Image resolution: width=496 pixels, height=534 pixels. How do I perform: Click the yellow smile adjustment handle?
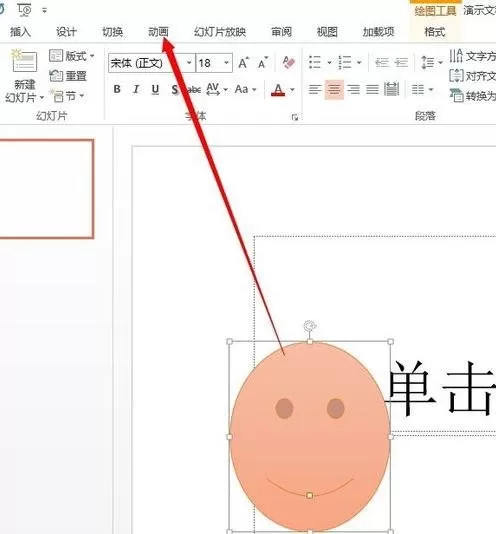tap(310, 495)
